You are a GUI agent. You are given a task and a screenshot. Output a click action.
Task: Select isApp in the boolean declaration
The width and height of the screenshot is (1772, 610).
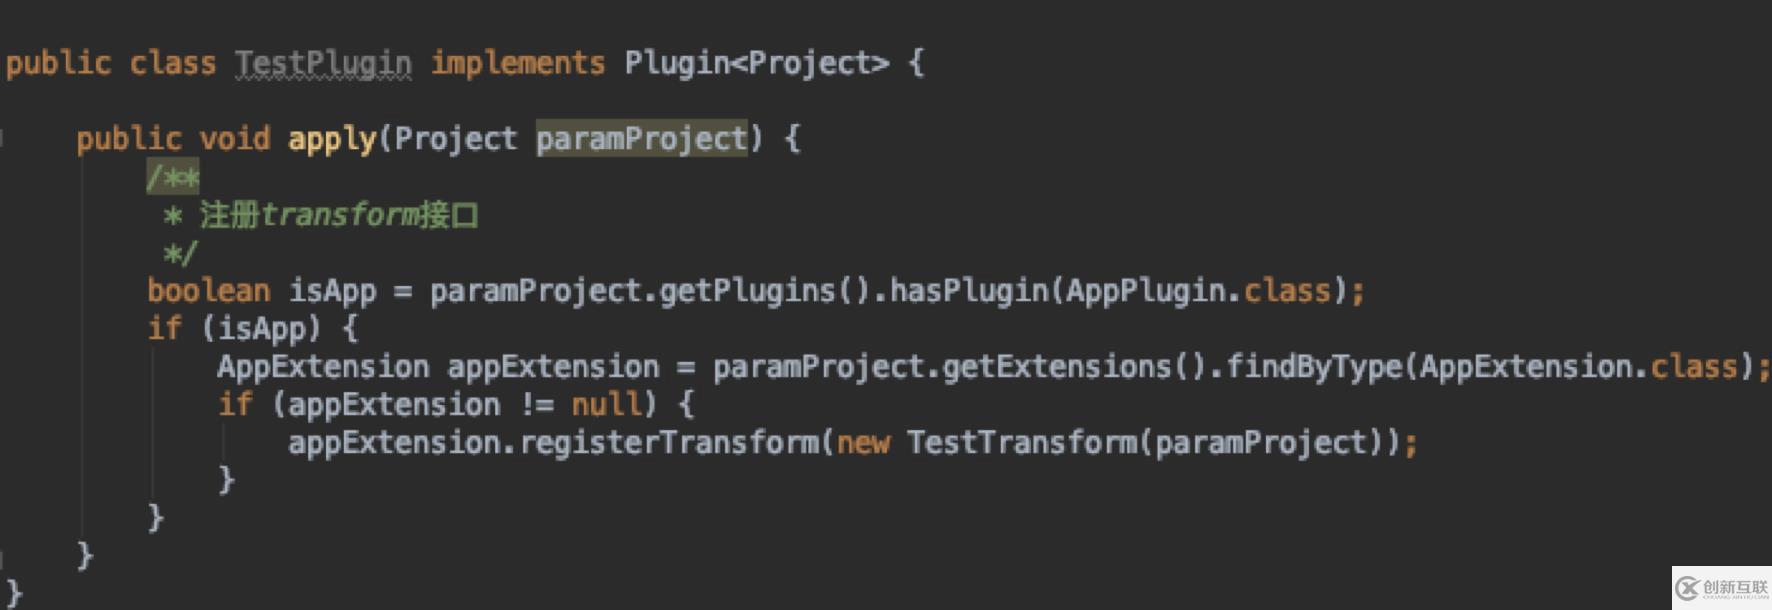tap(332, 291)
